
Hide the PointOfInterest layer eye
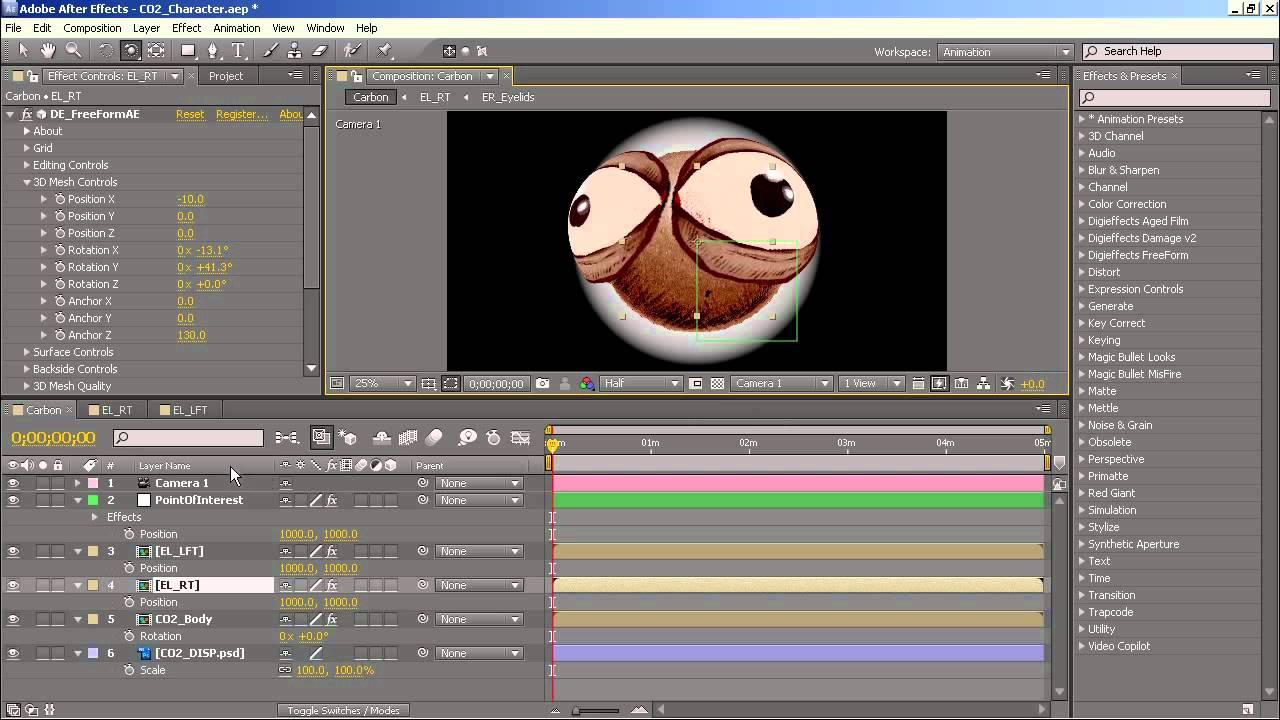coord(13,500)
